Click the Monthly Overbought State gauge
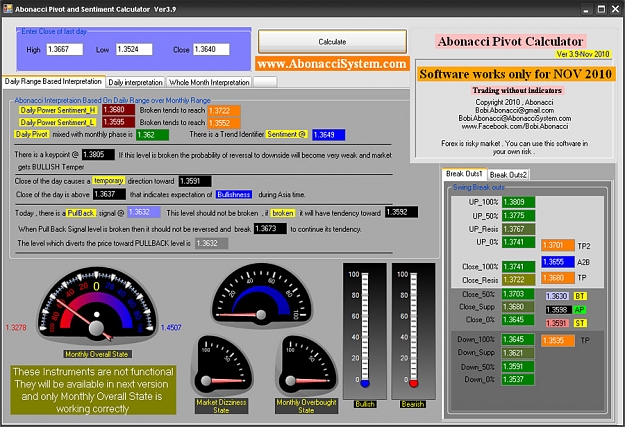The width and height of the screenshot is (625, 427). 307,367
